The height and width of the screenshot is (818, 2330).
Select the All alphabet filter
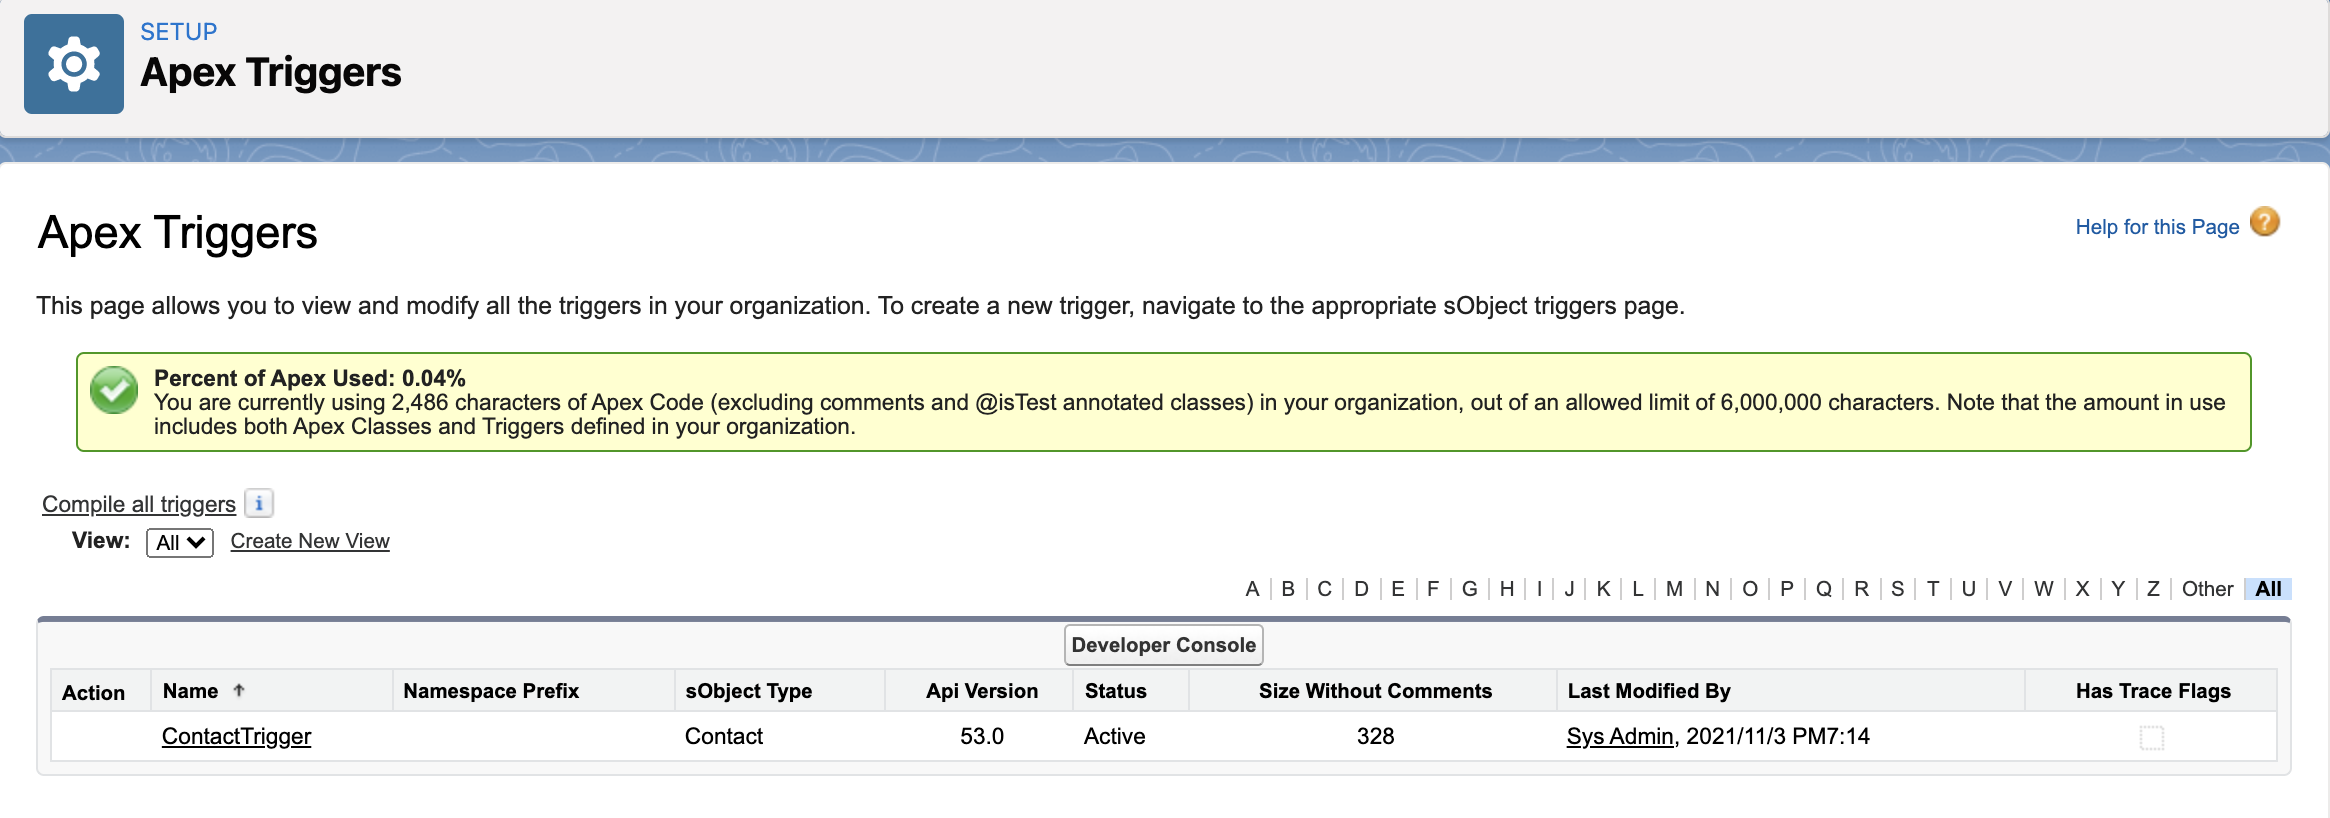[x=2268, y=589]
